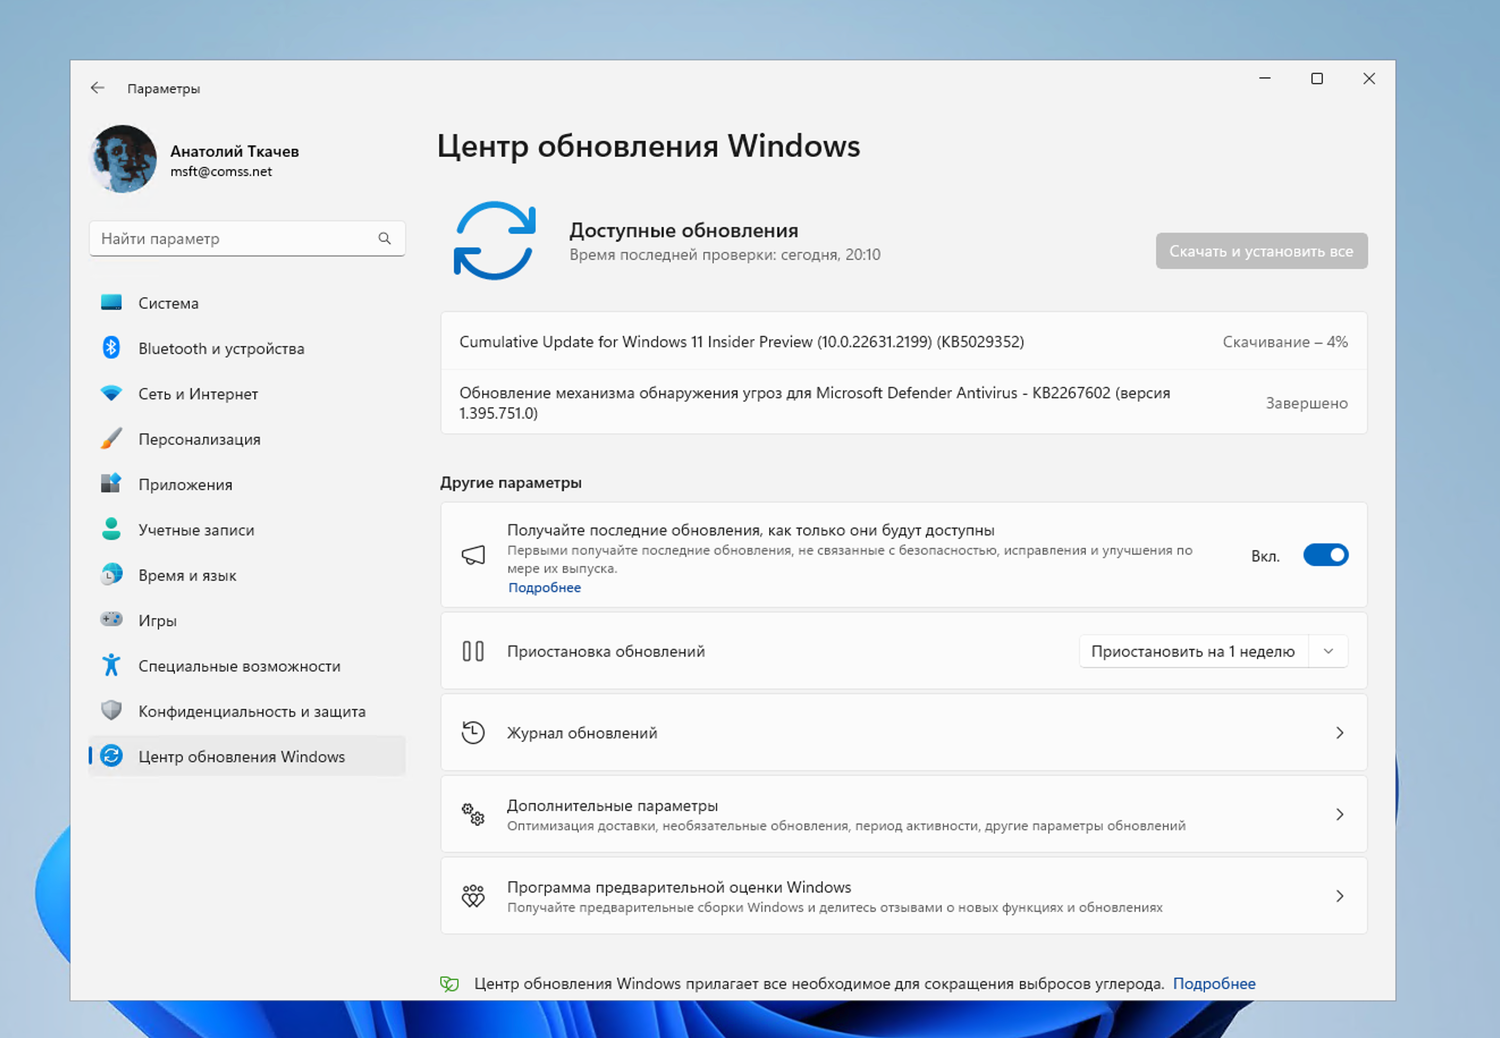The image size is (1500, 1038).
Task: Select Конфиденциальность и защита in sidebar
Action: coord(247,711)
